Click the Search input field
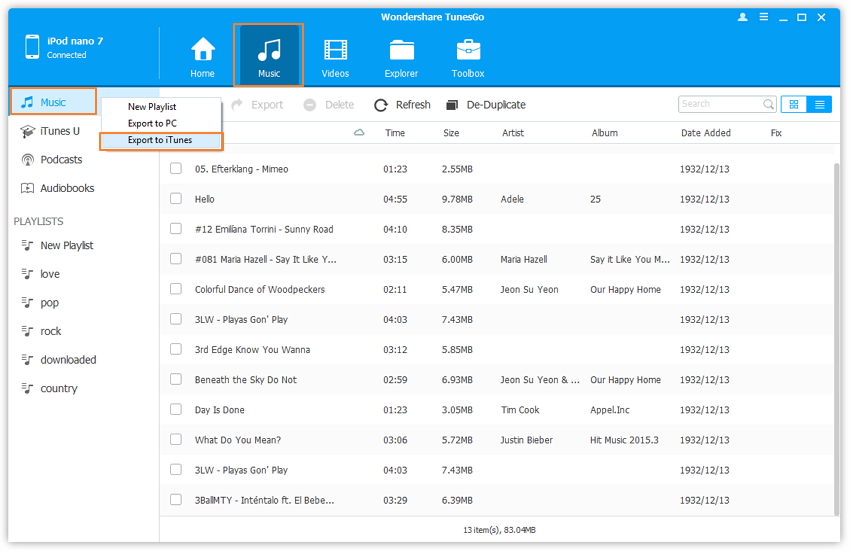The height and width of the screenshot is (551, 850). (x=720, y=104)
